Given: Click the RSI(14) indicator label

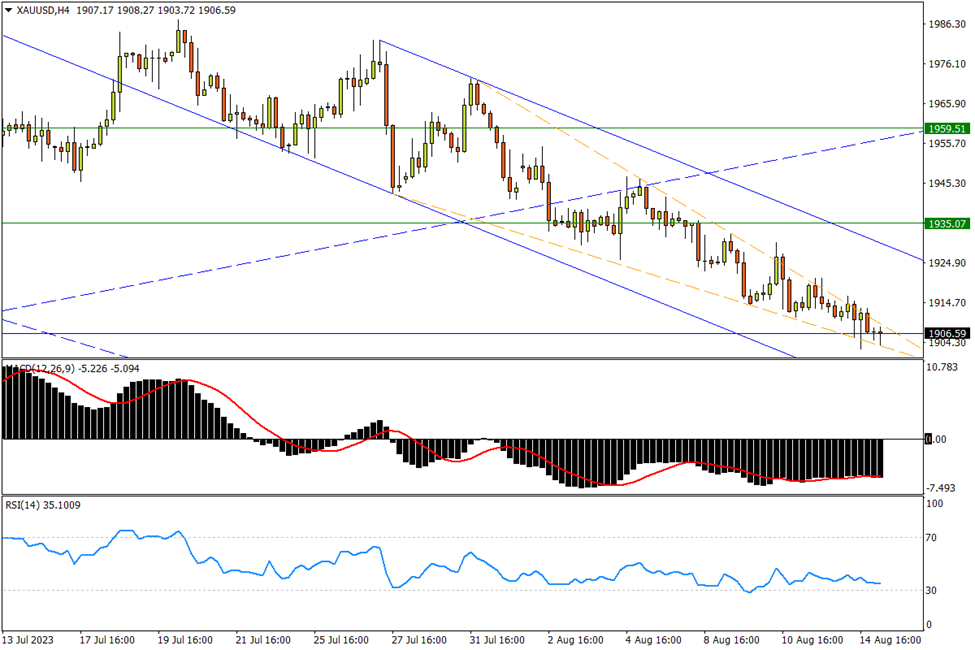Looking at the screenshot, I should coord(43,505).
